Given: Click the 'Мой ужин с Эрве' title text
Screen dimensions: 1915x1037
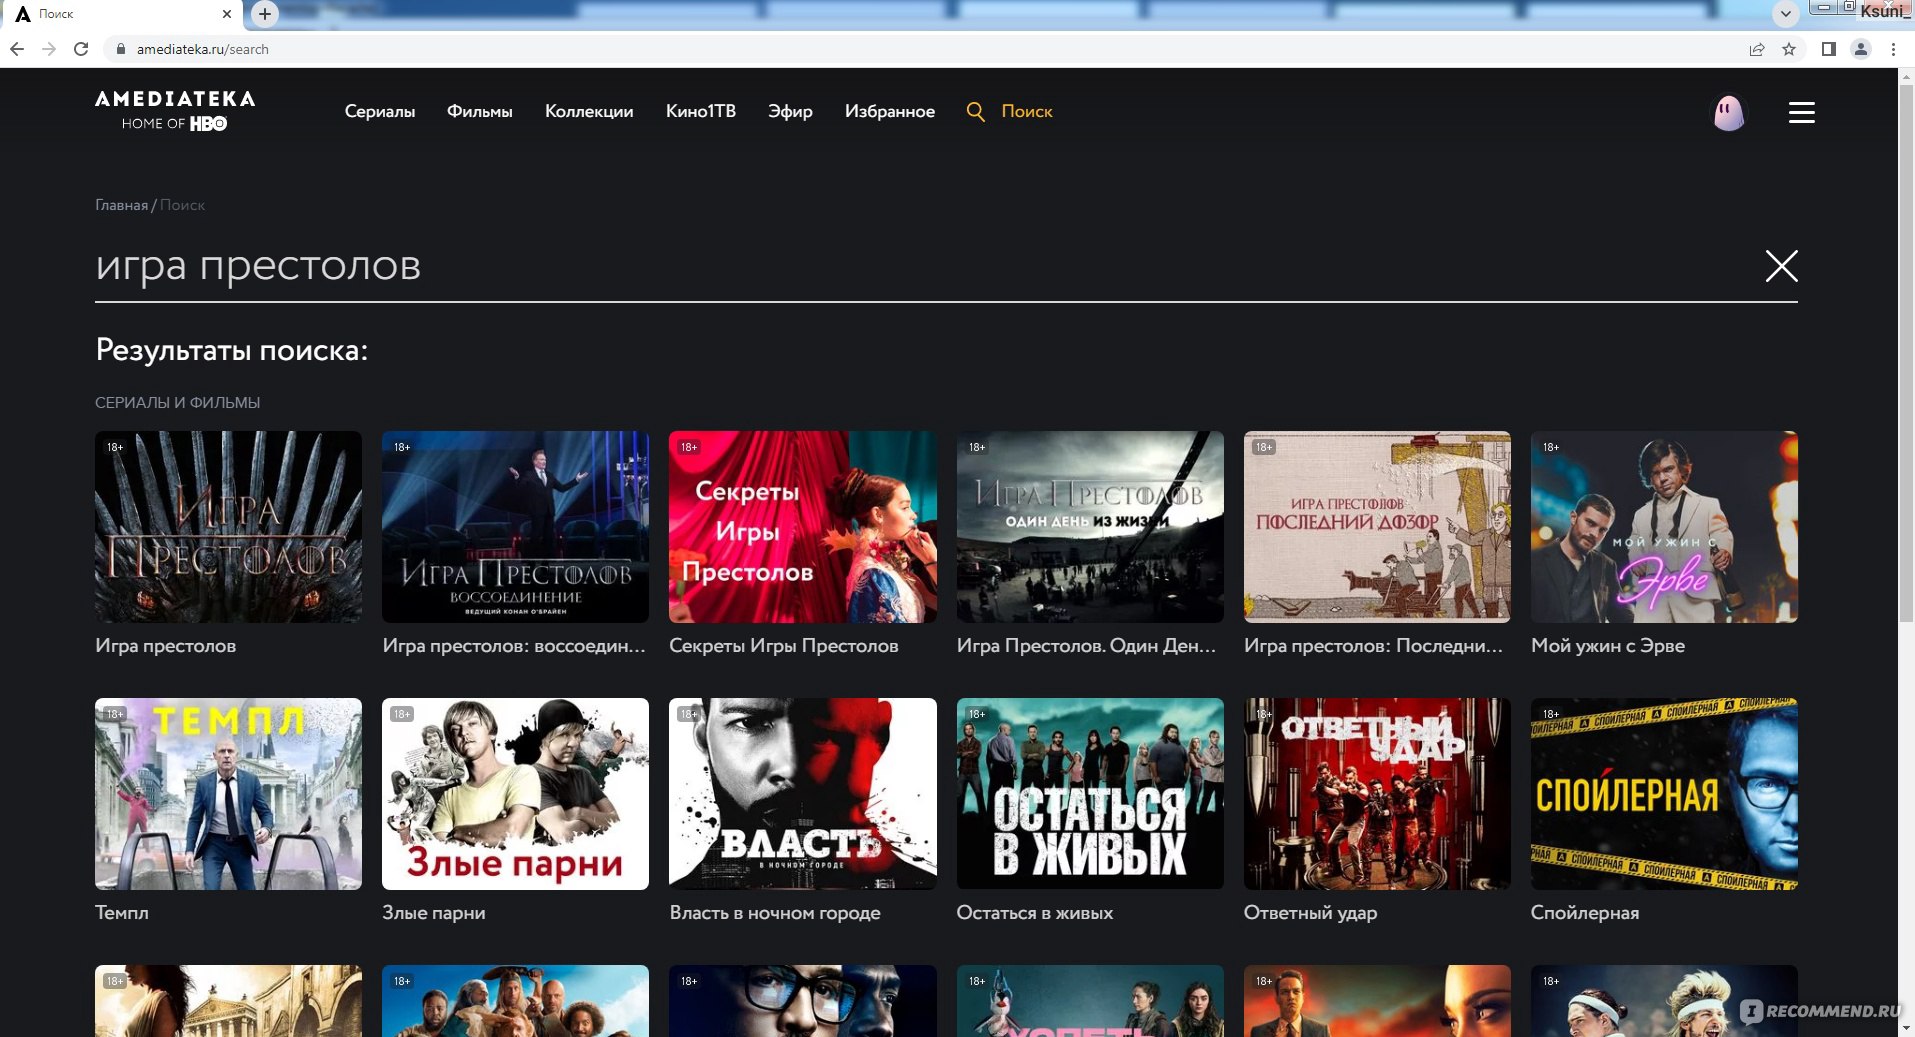Looking at the screenshot, I should 1608,646.
